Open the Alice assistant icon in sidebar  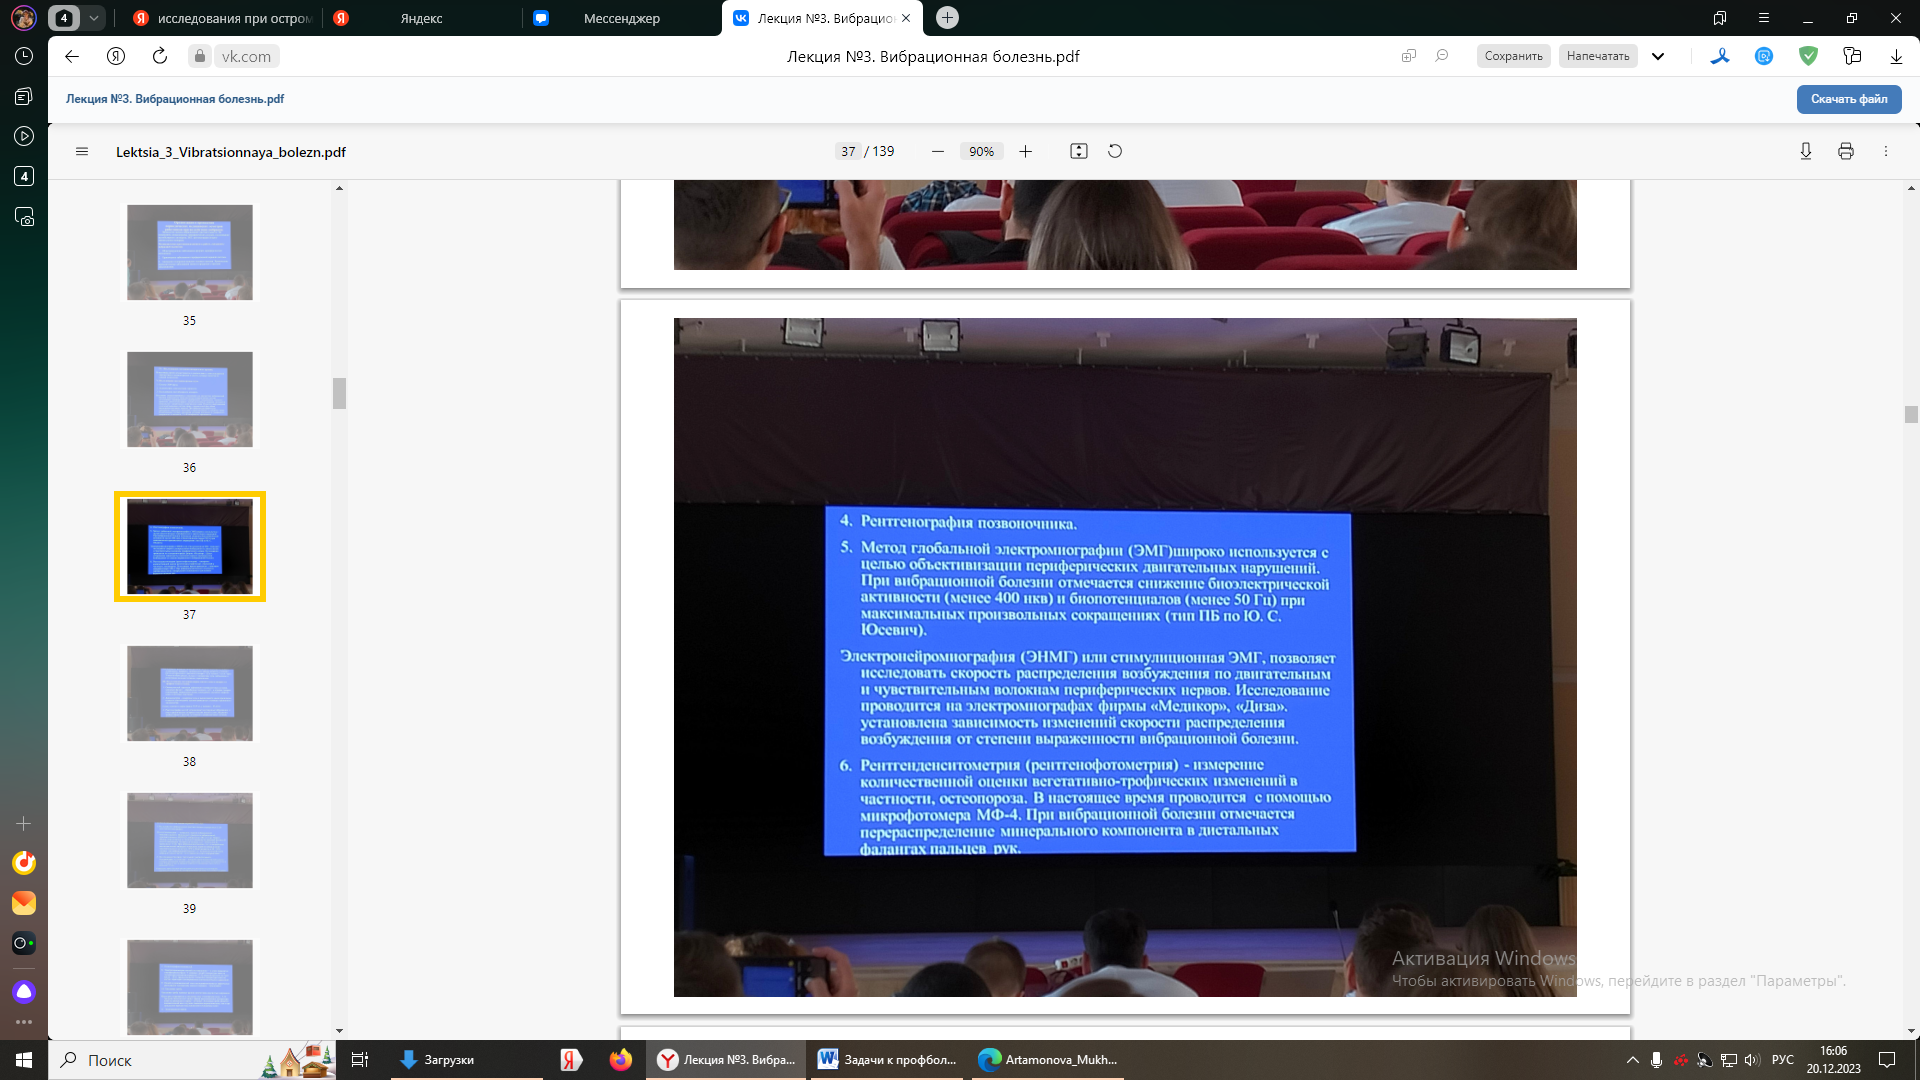[x=24, y=992]
